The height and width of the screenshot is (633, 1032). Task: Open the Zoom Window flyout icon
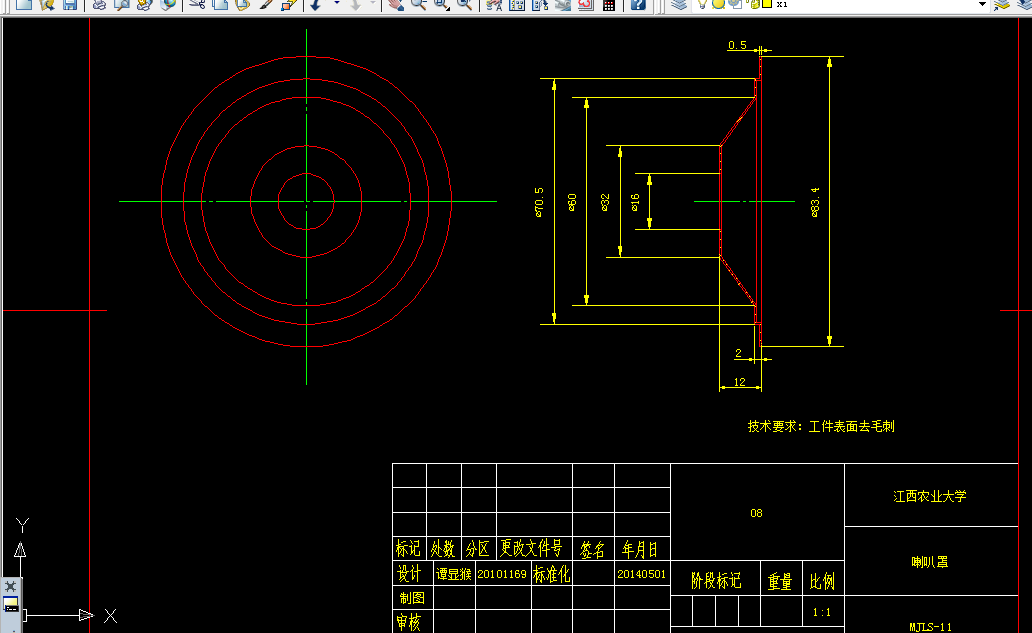point(441,5)
